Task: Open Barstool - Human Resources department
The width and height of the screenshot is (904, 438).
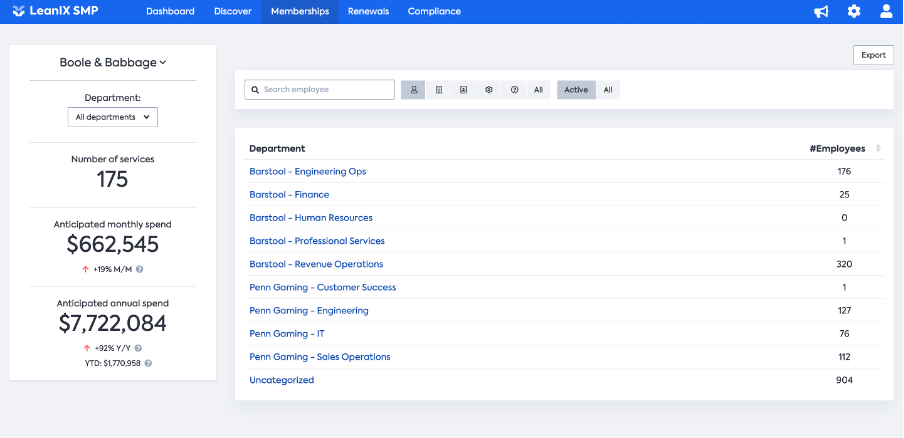Action: [311, 218]
